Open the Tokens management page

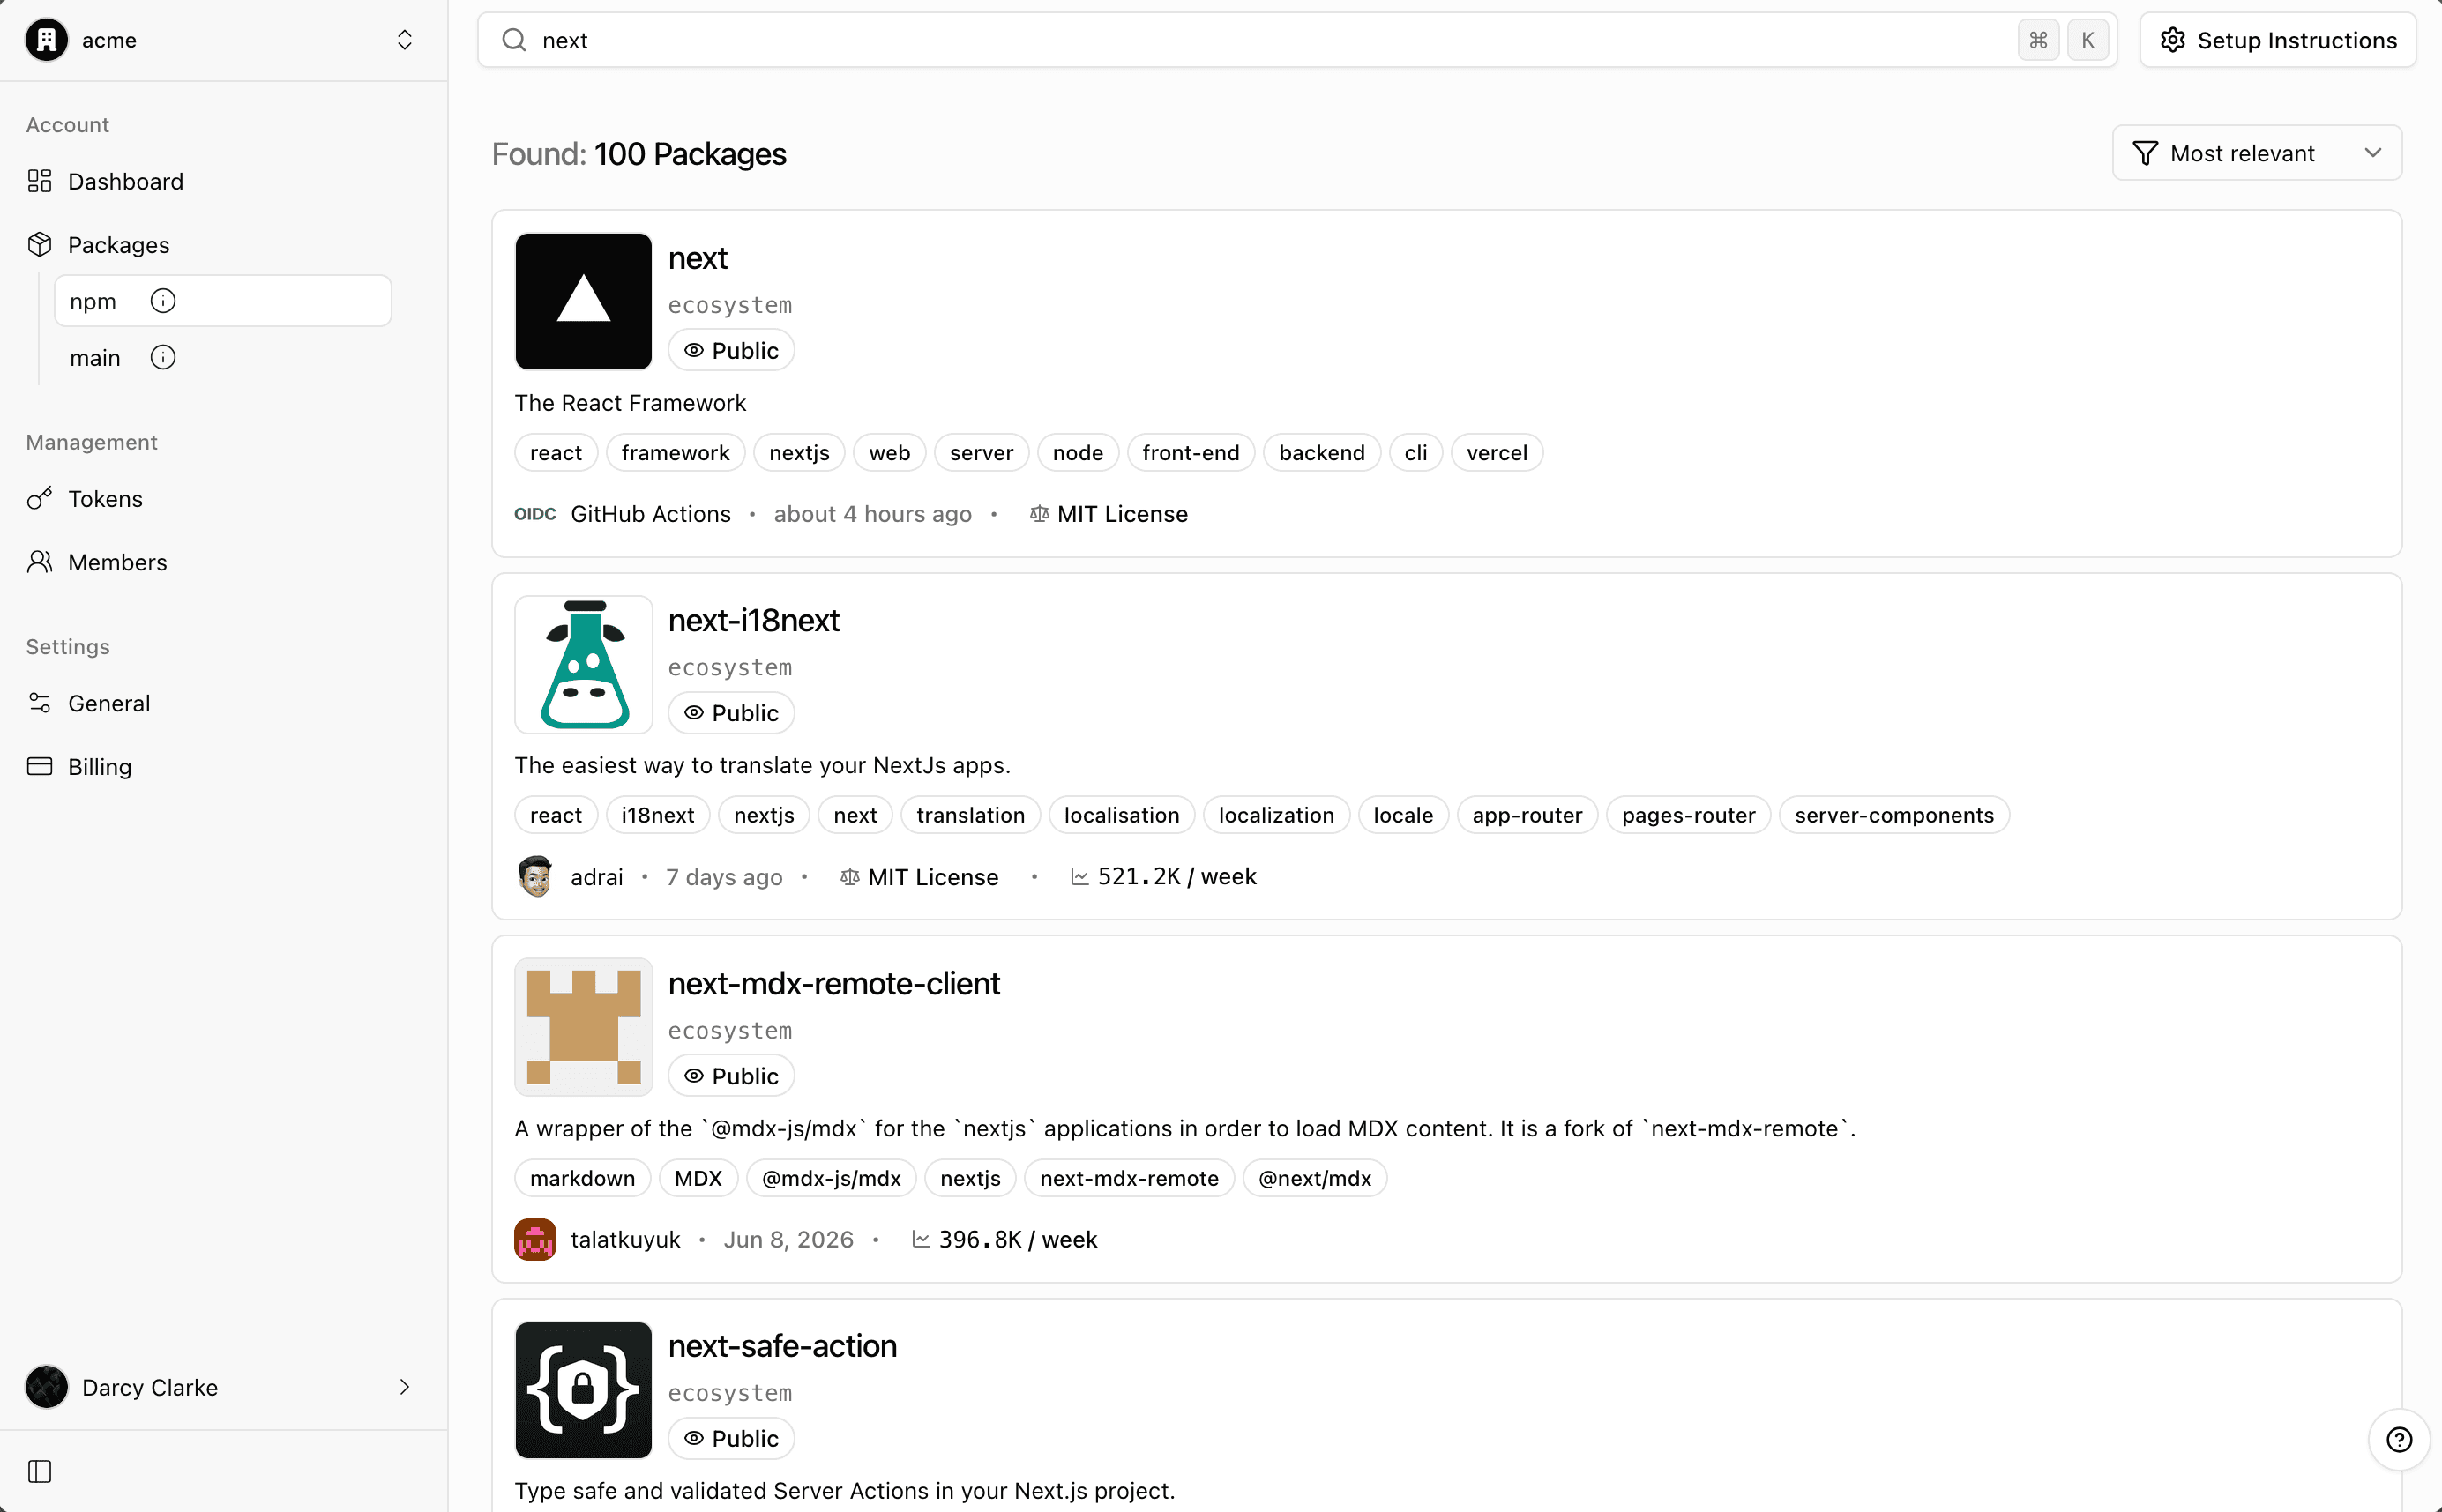(105, 498)
